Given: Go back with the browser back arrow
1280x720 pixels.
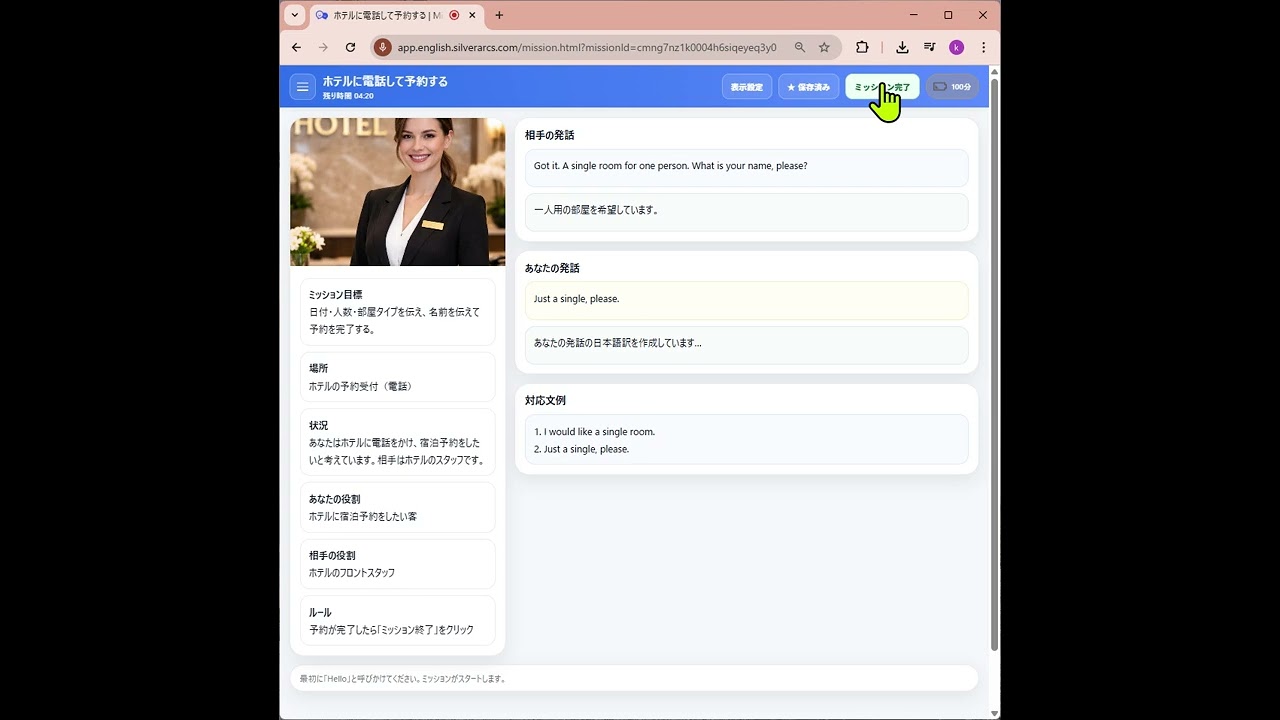Looking at the screenshot, I should point(296,47).
